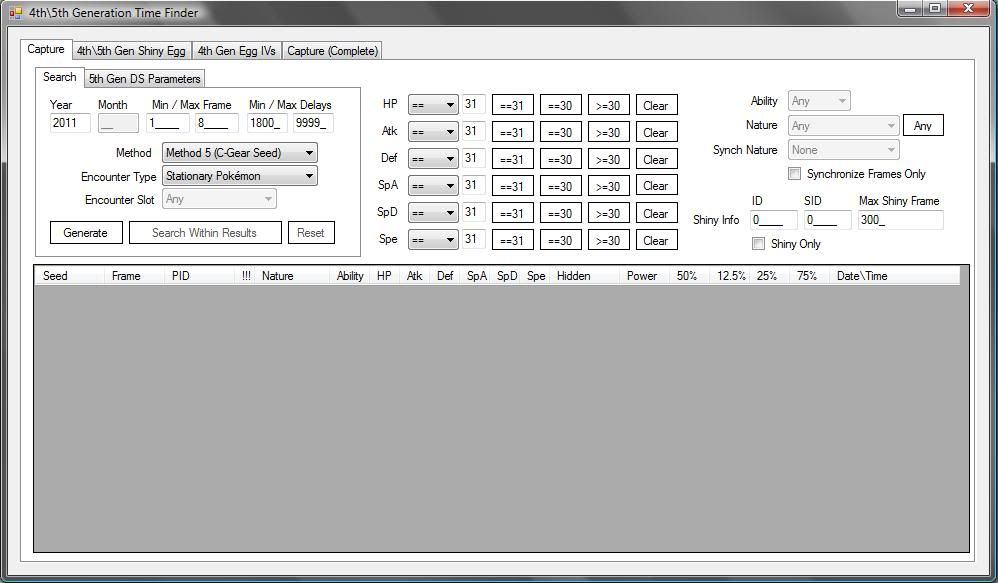
Task: Set Def to >=30
Action: 608,159
